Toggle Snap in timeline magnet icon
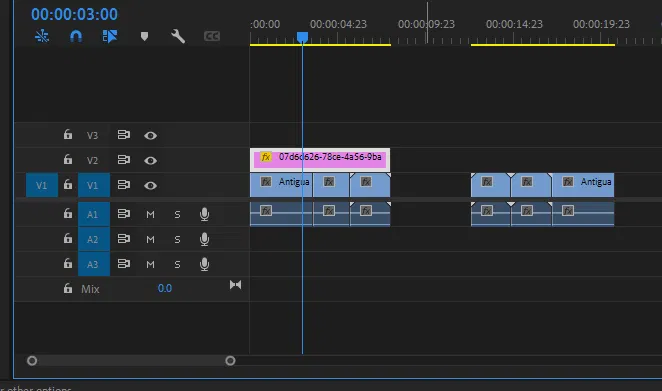Screen dimensions: 662x391 [76, 36]
